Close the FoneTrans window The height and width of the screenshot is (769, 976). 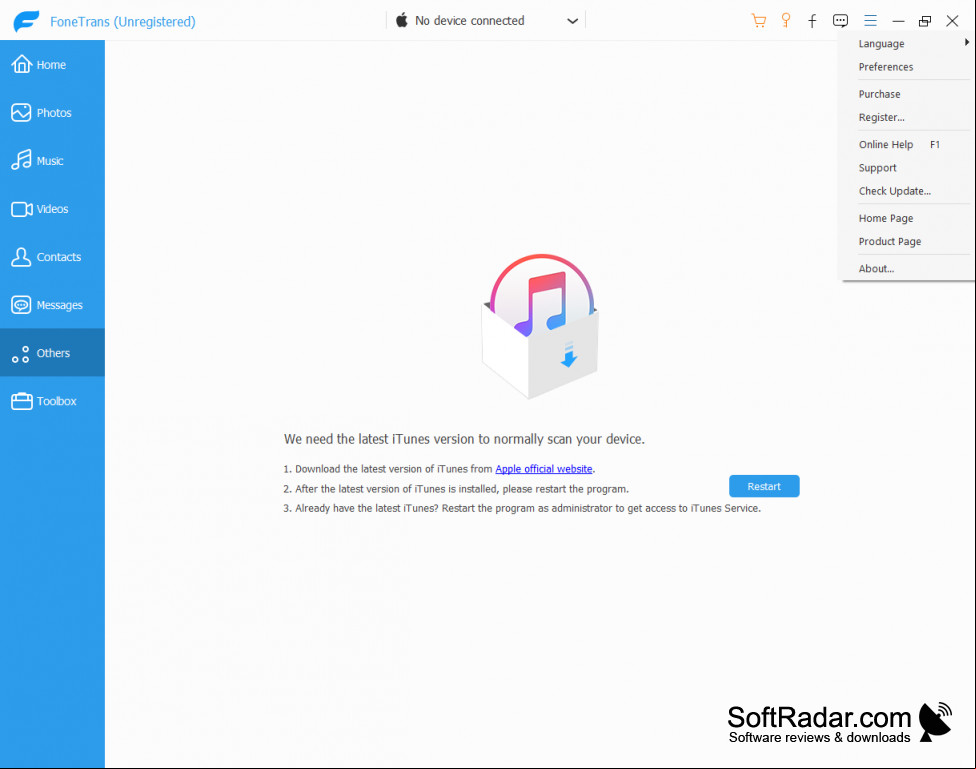[952, 21]
